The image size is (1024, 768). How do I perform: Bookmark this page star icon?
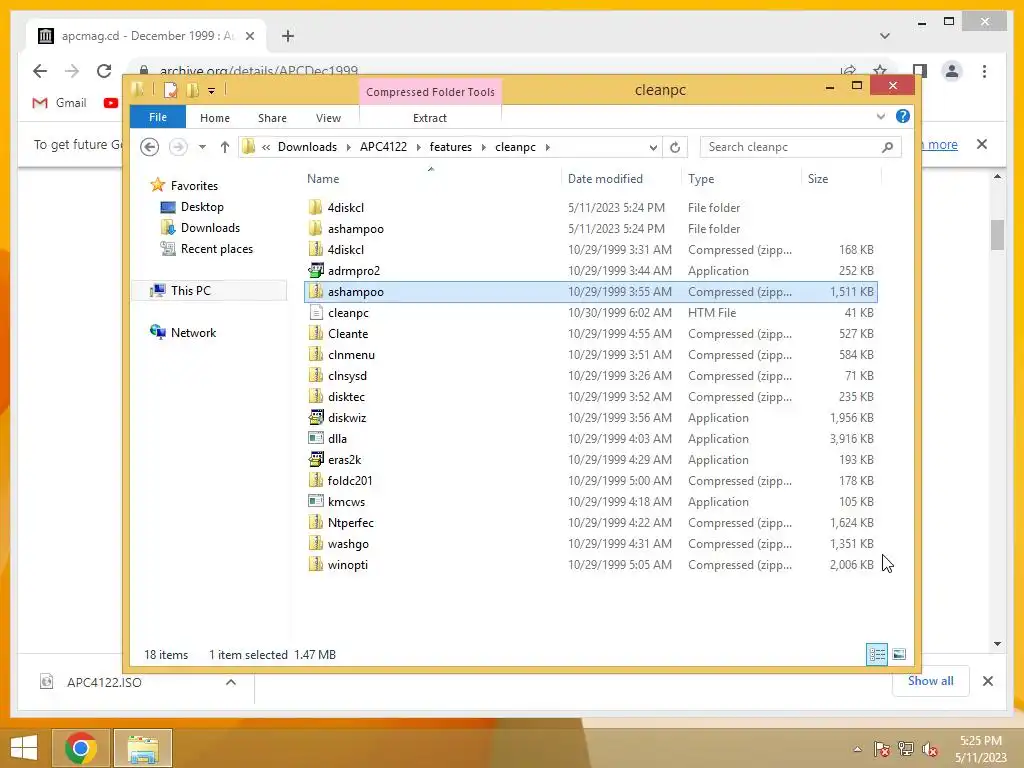point(880,71)
